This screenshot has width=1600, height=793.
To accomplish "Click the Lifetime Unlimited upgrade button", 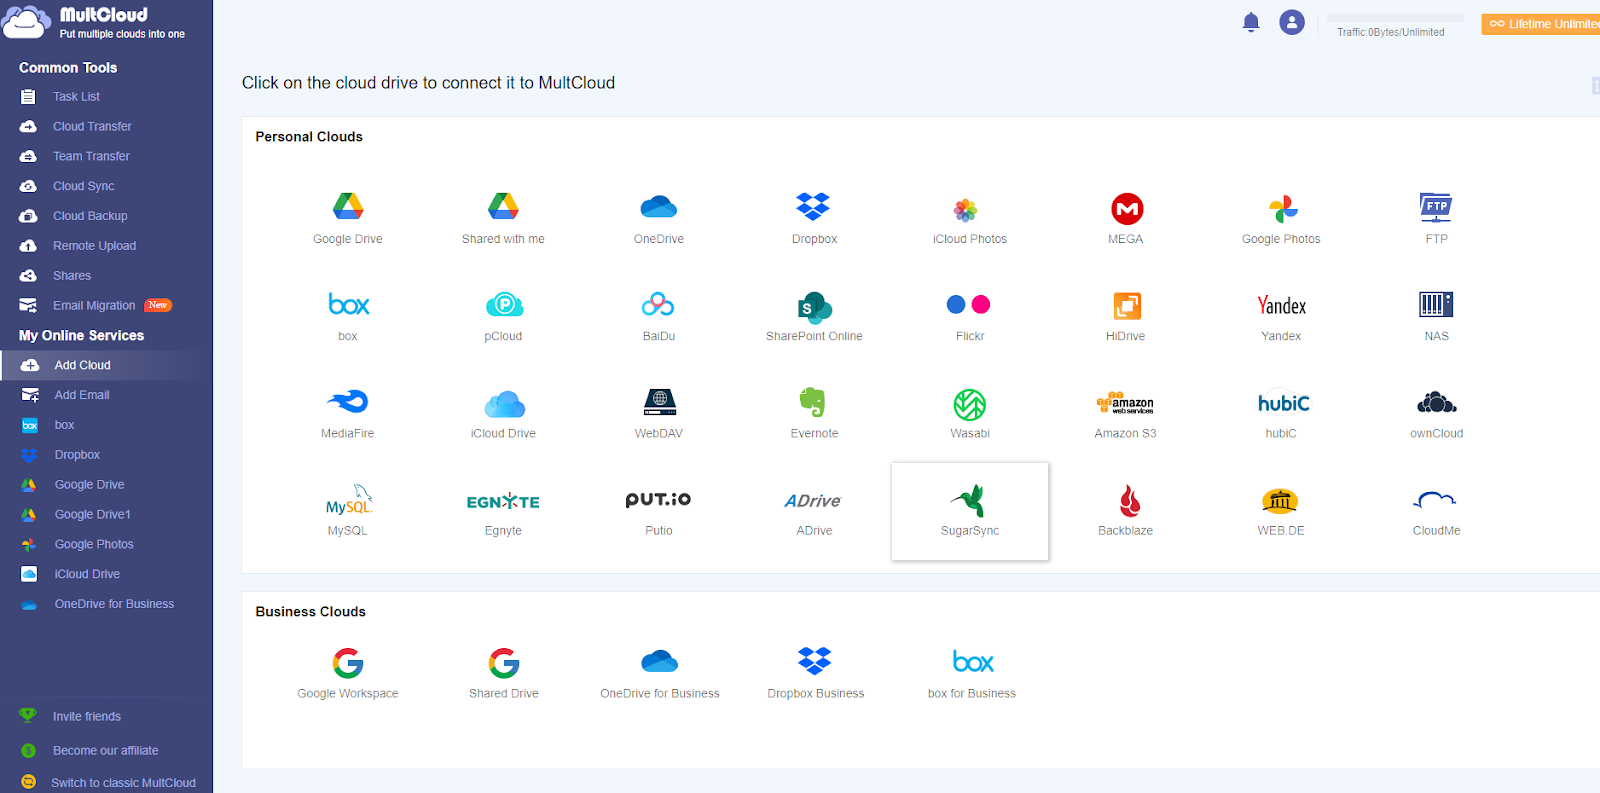I will [x=1541, y=24].
